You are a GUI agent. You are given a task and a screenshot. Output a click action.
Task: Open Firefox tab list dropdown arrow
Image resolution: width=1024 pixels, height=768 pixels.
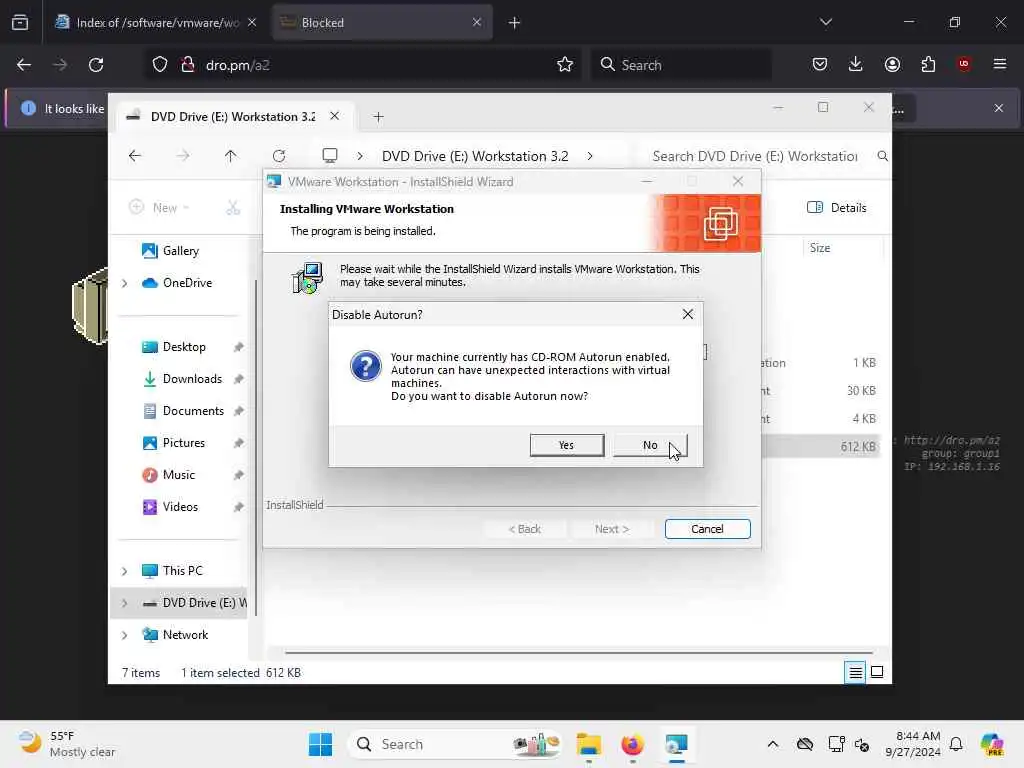click(825, 22)
